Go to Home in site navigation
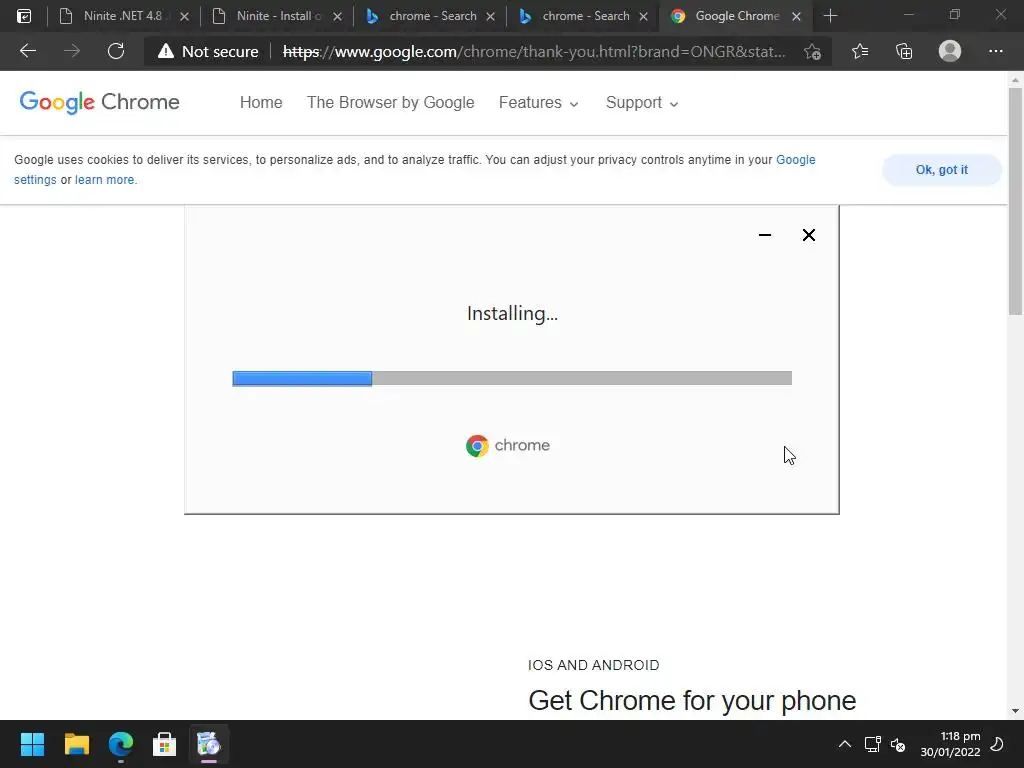The height and width of the screenshot is (768, 1024). pyautogui.click(x=261, y=103)
